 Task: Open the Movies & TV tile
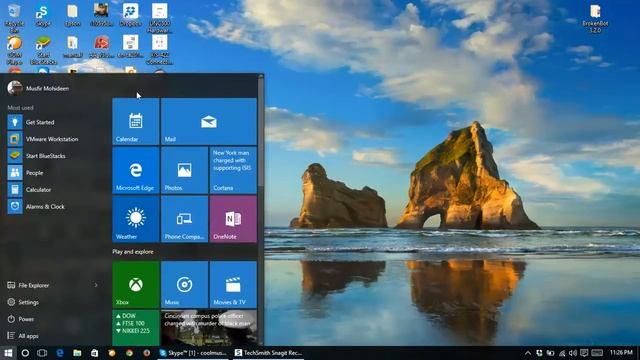point(233,284)
